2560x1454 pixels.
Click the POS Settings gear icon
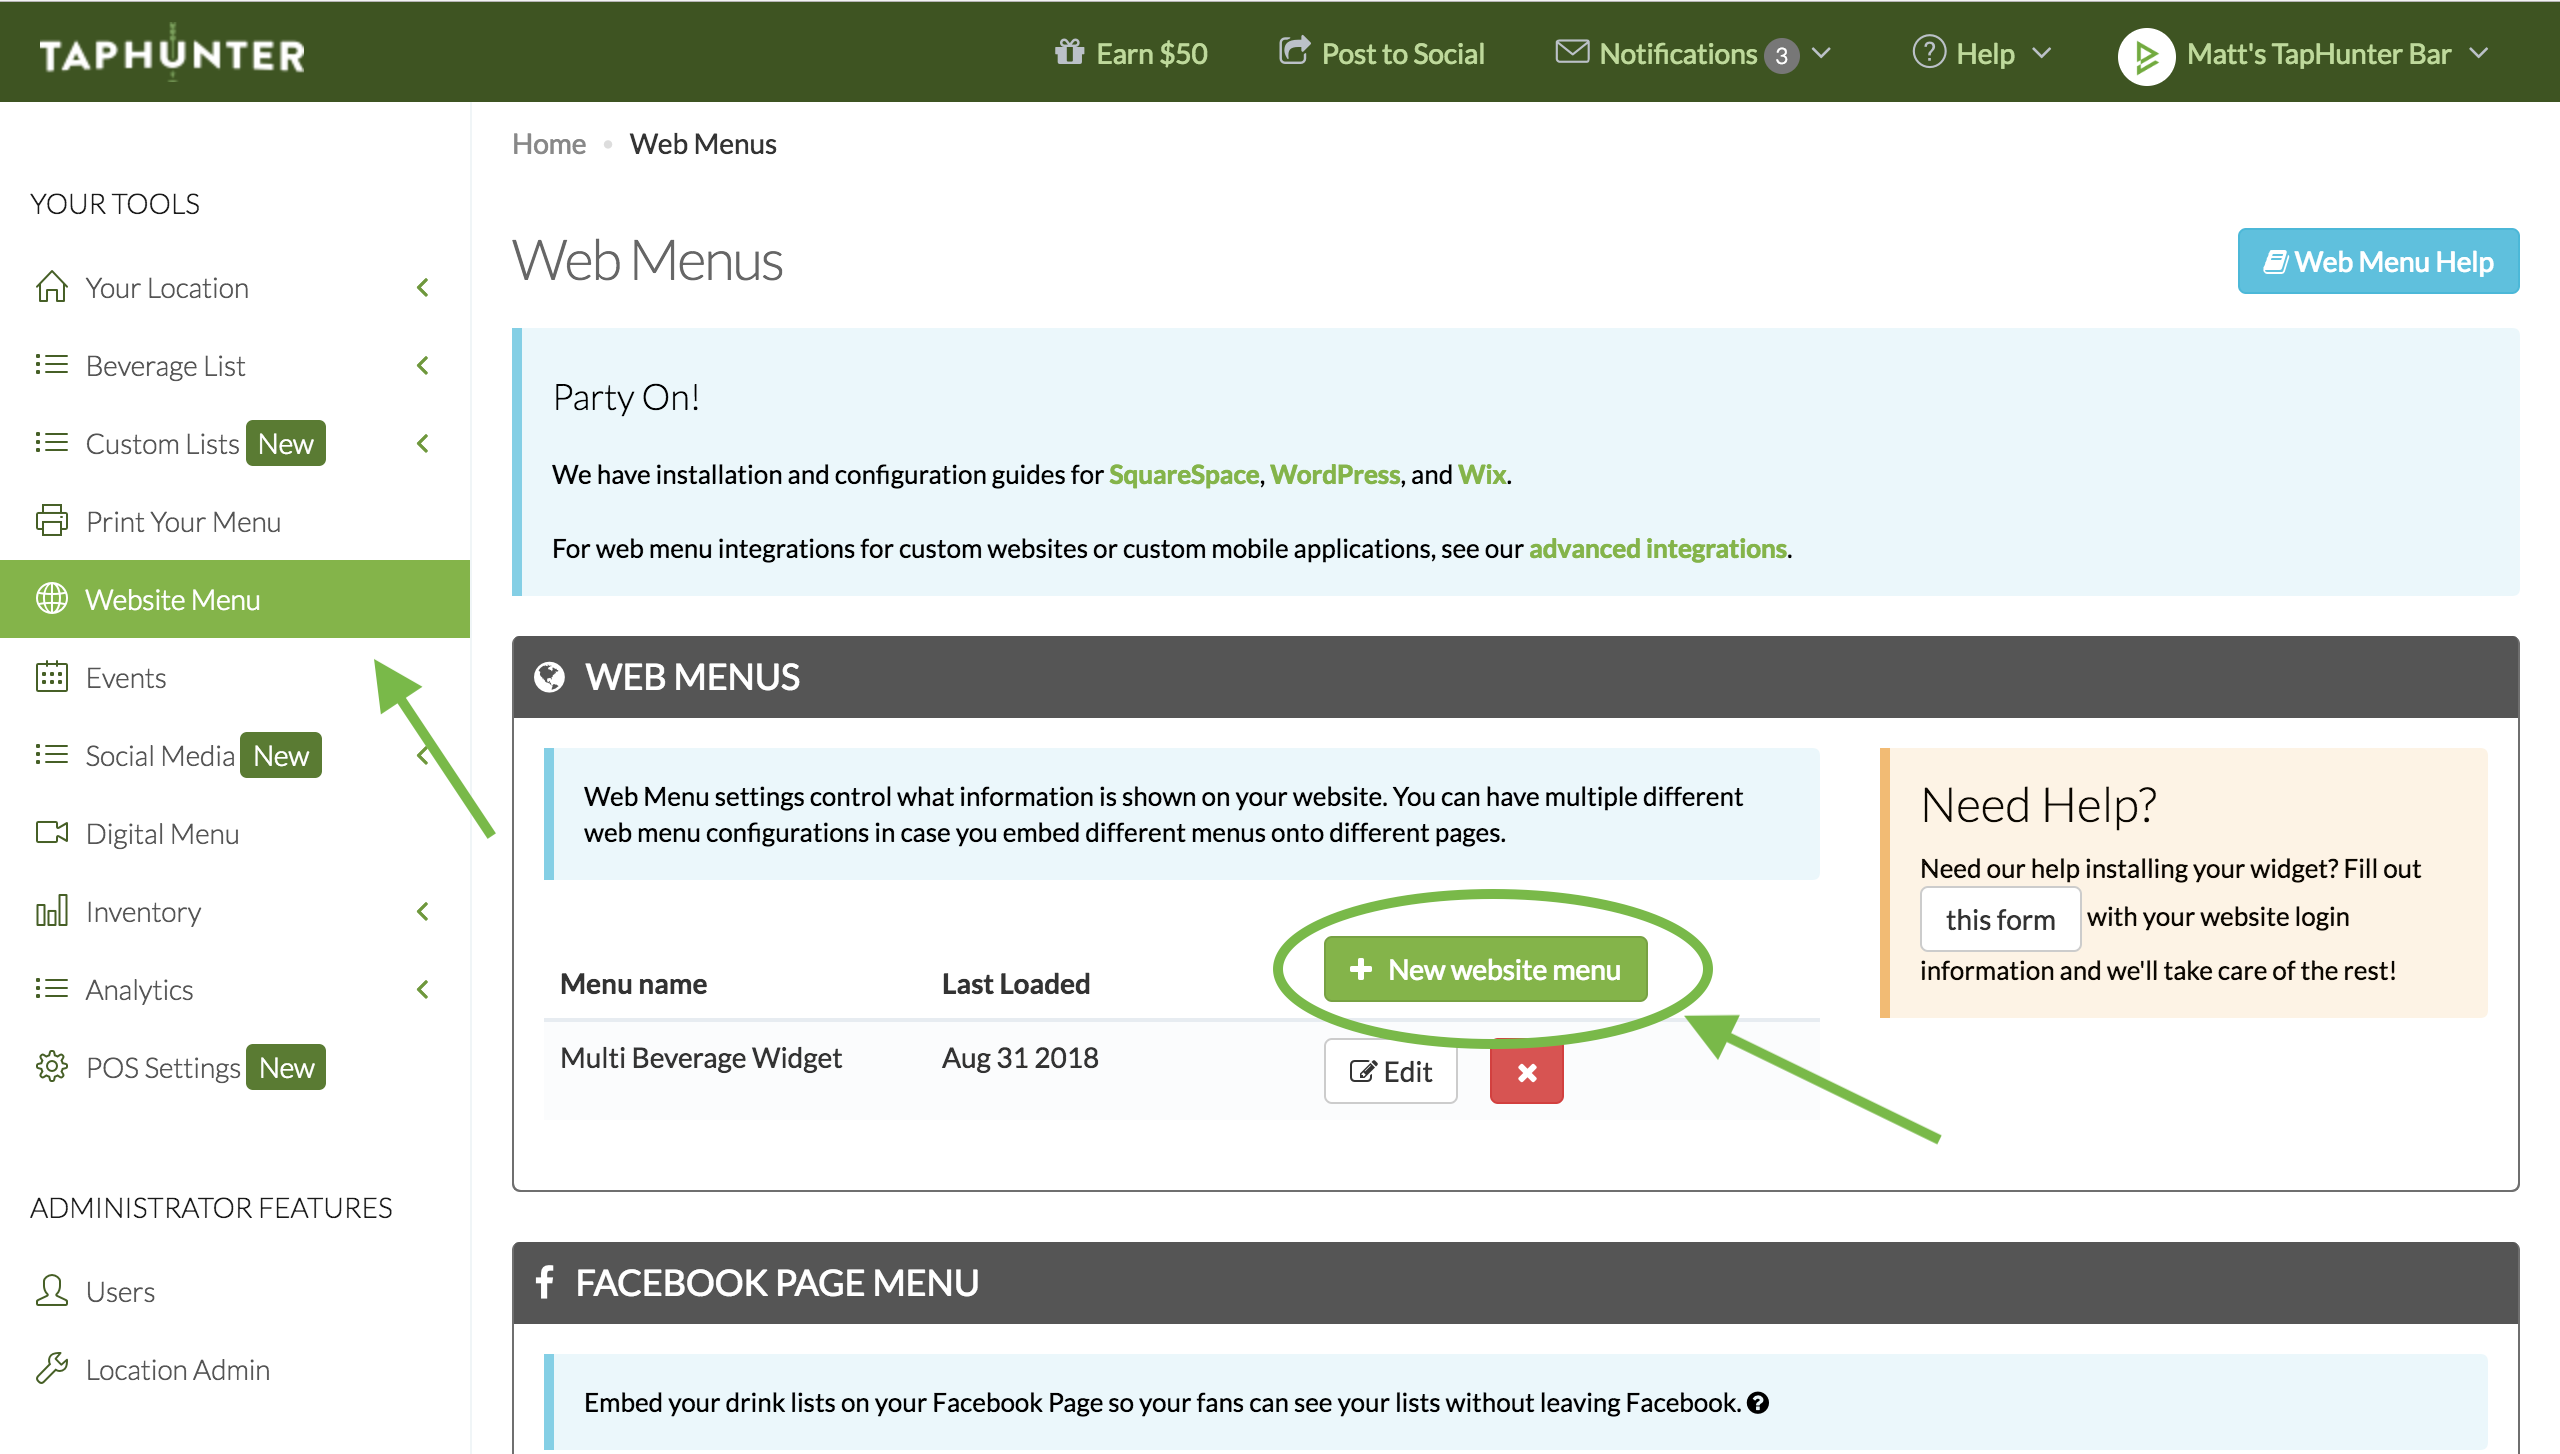[52, 1067]
